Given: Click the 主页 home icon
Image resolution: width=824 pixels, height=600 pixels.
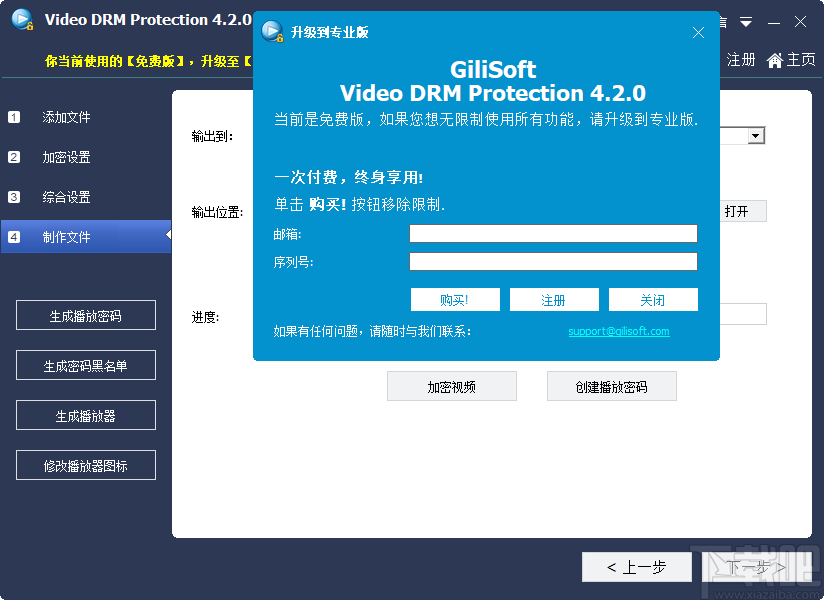Looking at the screenshot, I should pos(775,59).
